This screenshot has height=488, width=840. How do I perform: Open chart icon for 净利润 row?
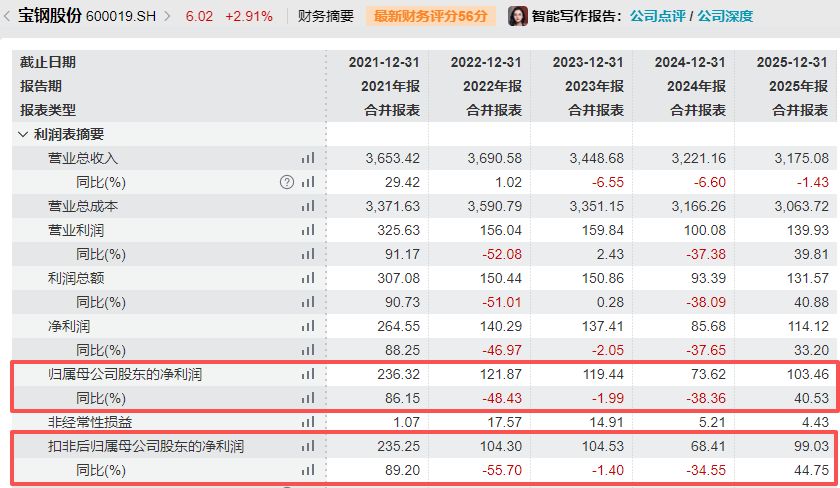(308, 326)
